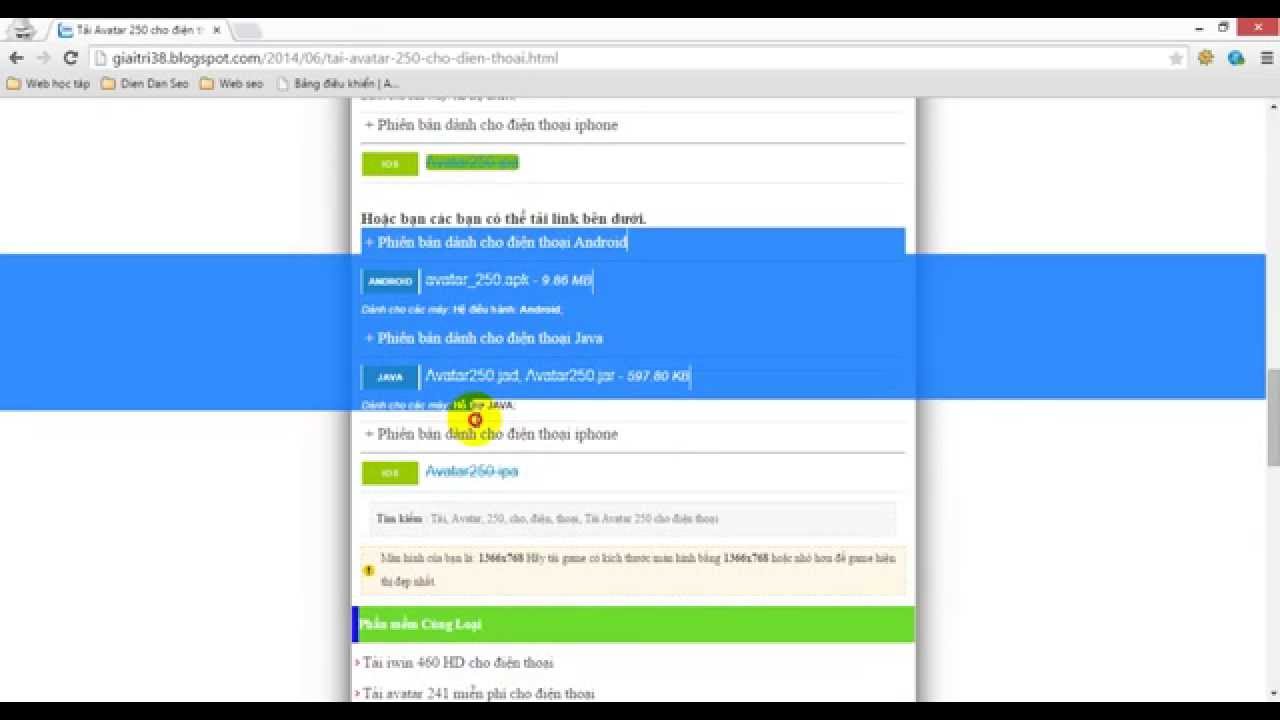Click the Phần mềm Cùng Loại header
The image size is (1280, 720).
coord(633,624)
